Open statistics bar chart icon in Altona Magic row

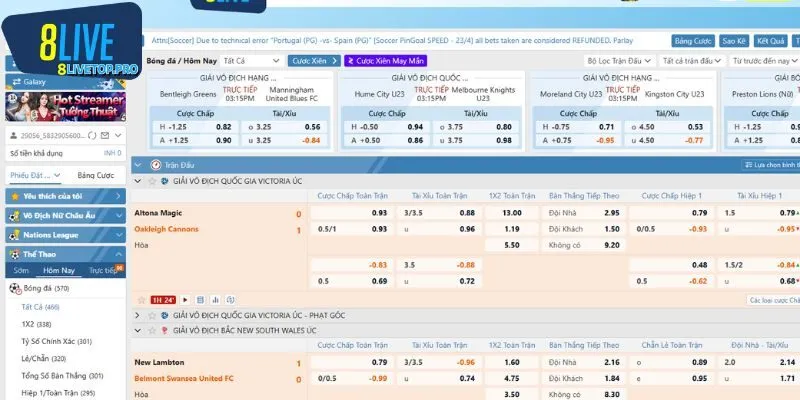click(215, 300)
